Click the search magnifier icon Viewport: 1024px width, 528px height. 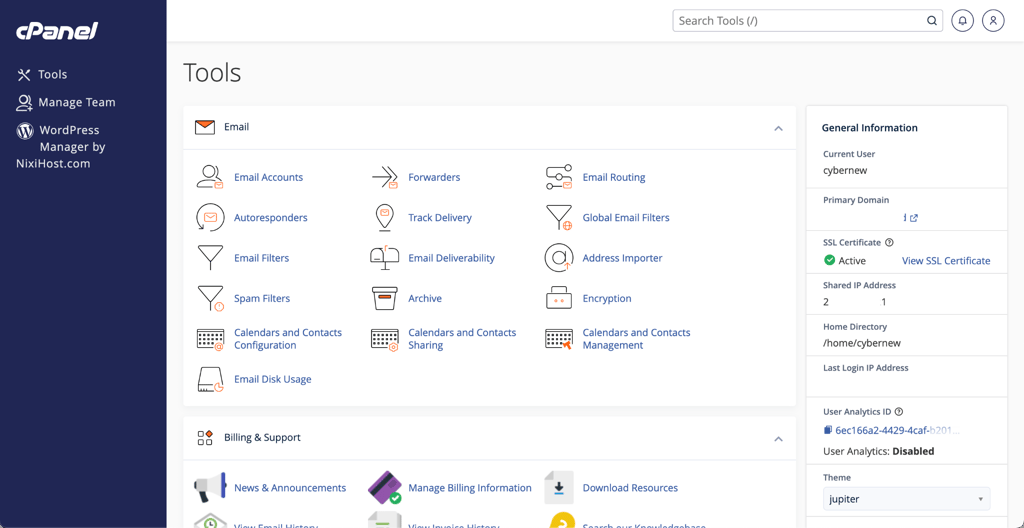932,21
